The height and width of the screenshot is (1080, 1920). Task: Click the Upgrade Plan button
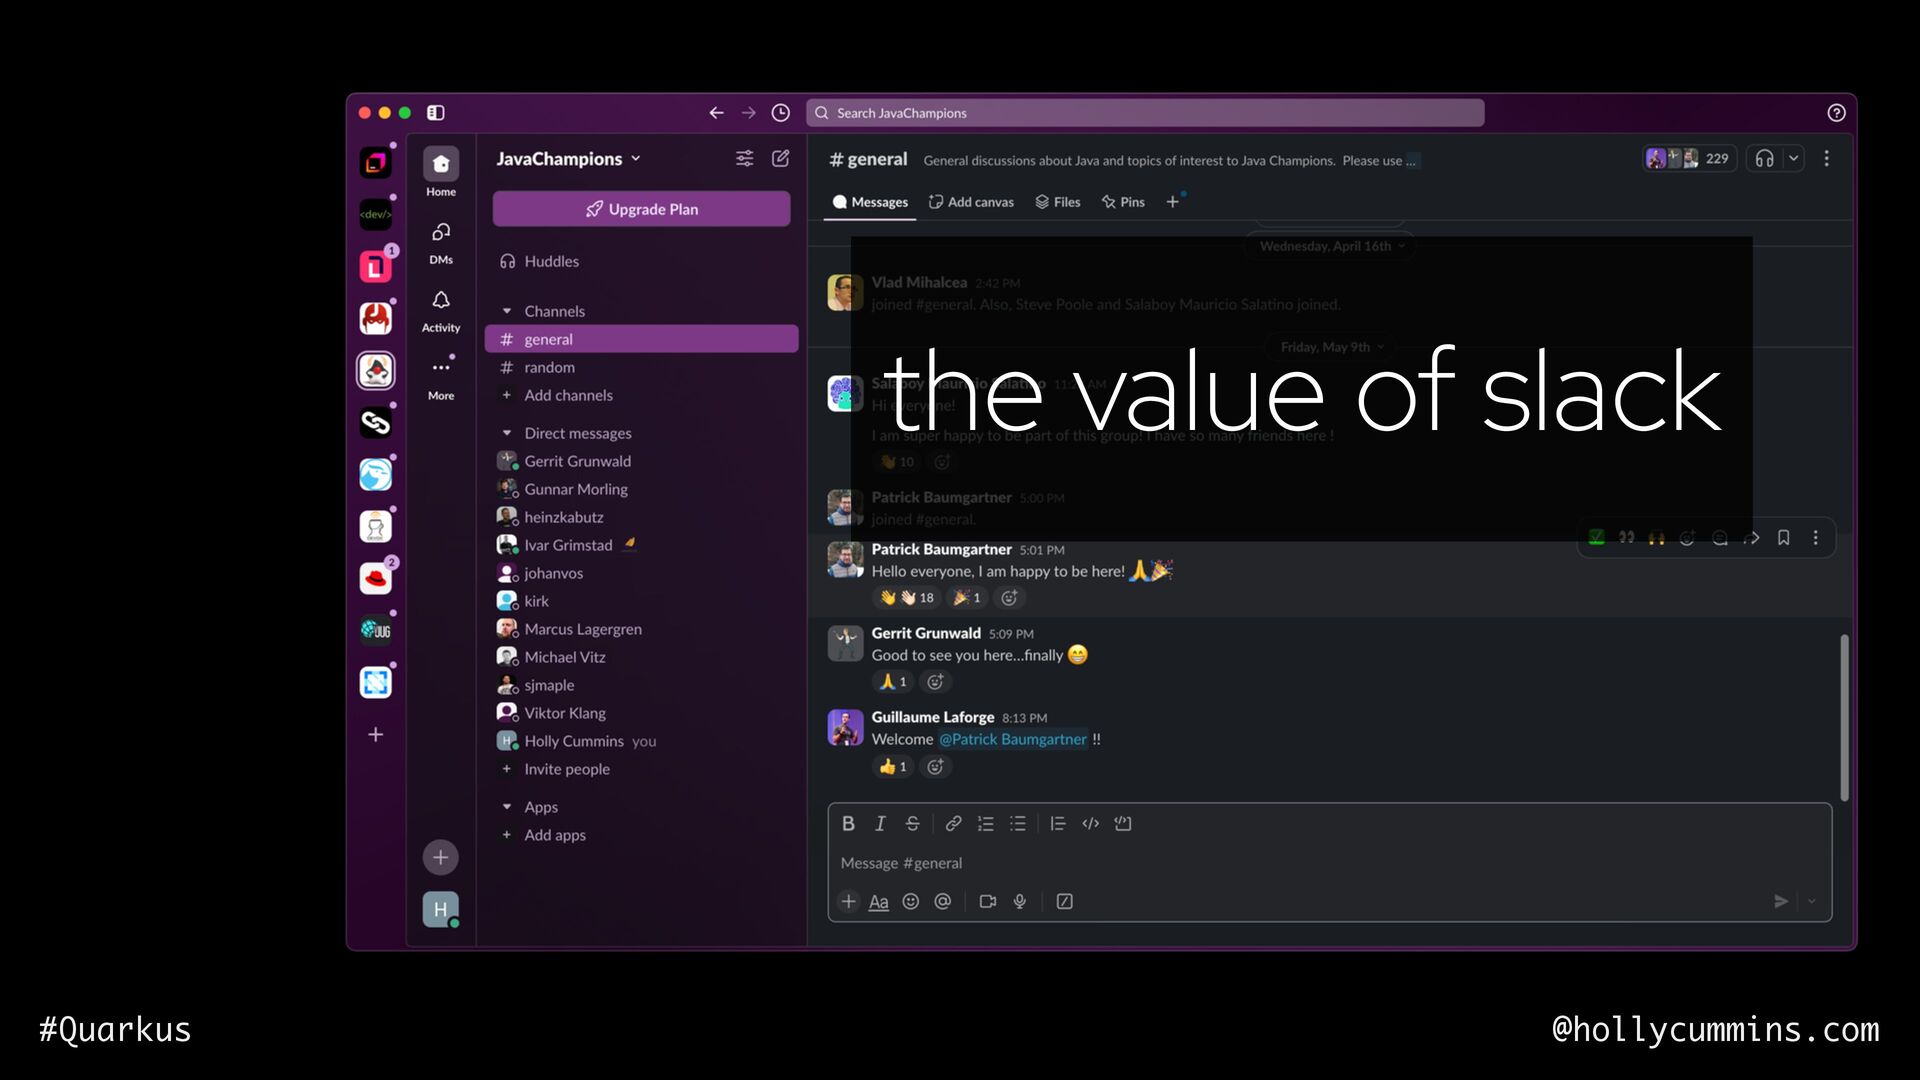click(x=641, y=209)
